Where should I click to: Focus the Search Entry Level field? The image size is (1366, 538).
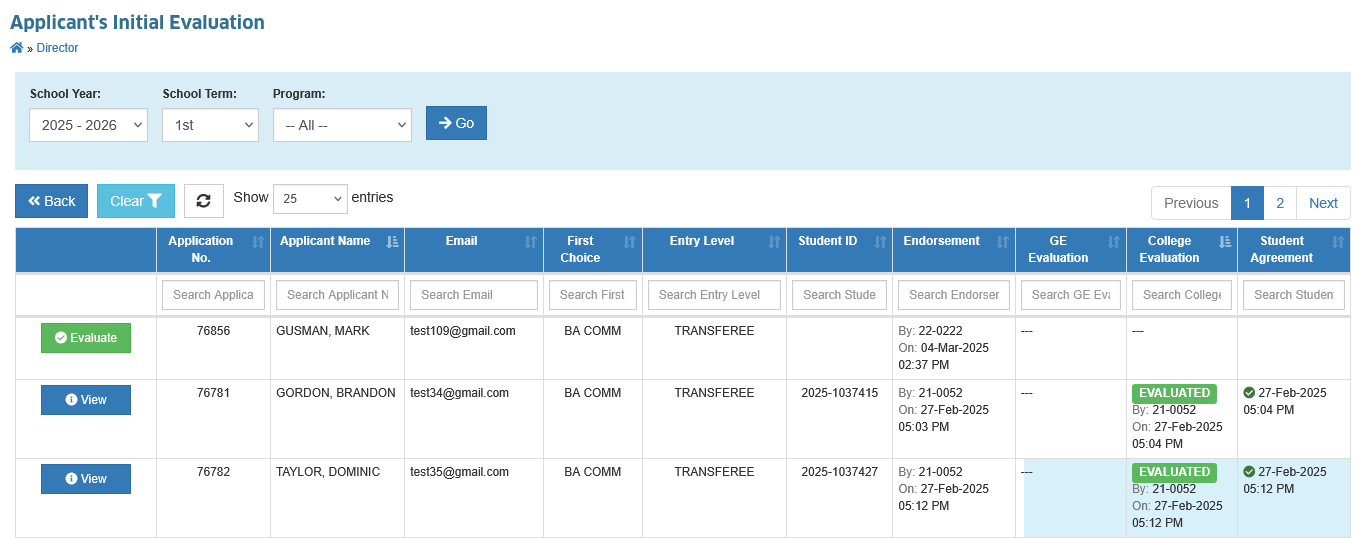pos(714,295)
